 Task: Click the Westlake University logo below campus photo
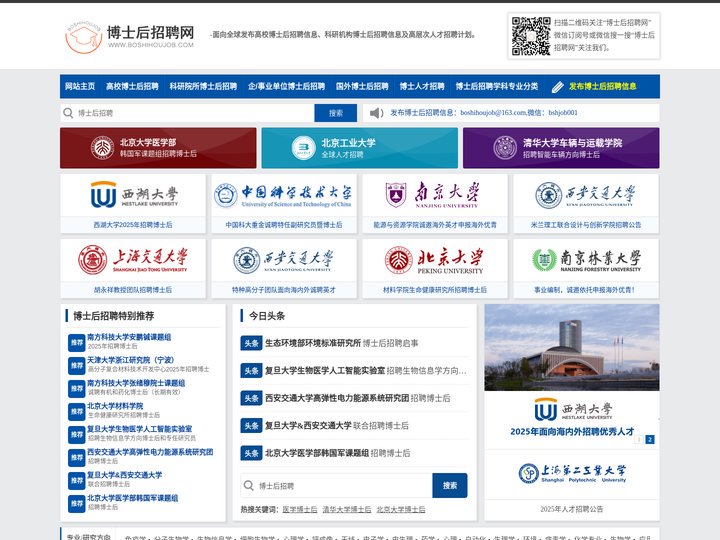573,409
